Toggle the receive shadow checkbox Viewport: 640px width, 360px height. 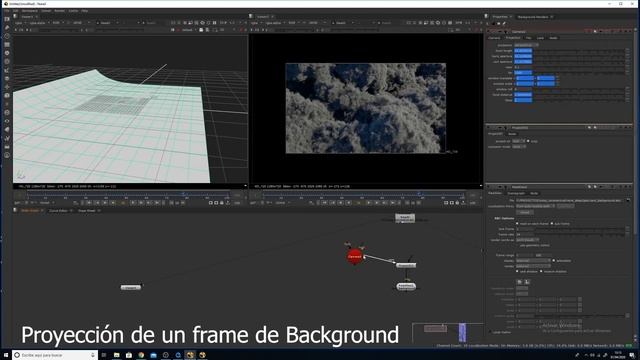pyautogui.click(x=541, y=271)
